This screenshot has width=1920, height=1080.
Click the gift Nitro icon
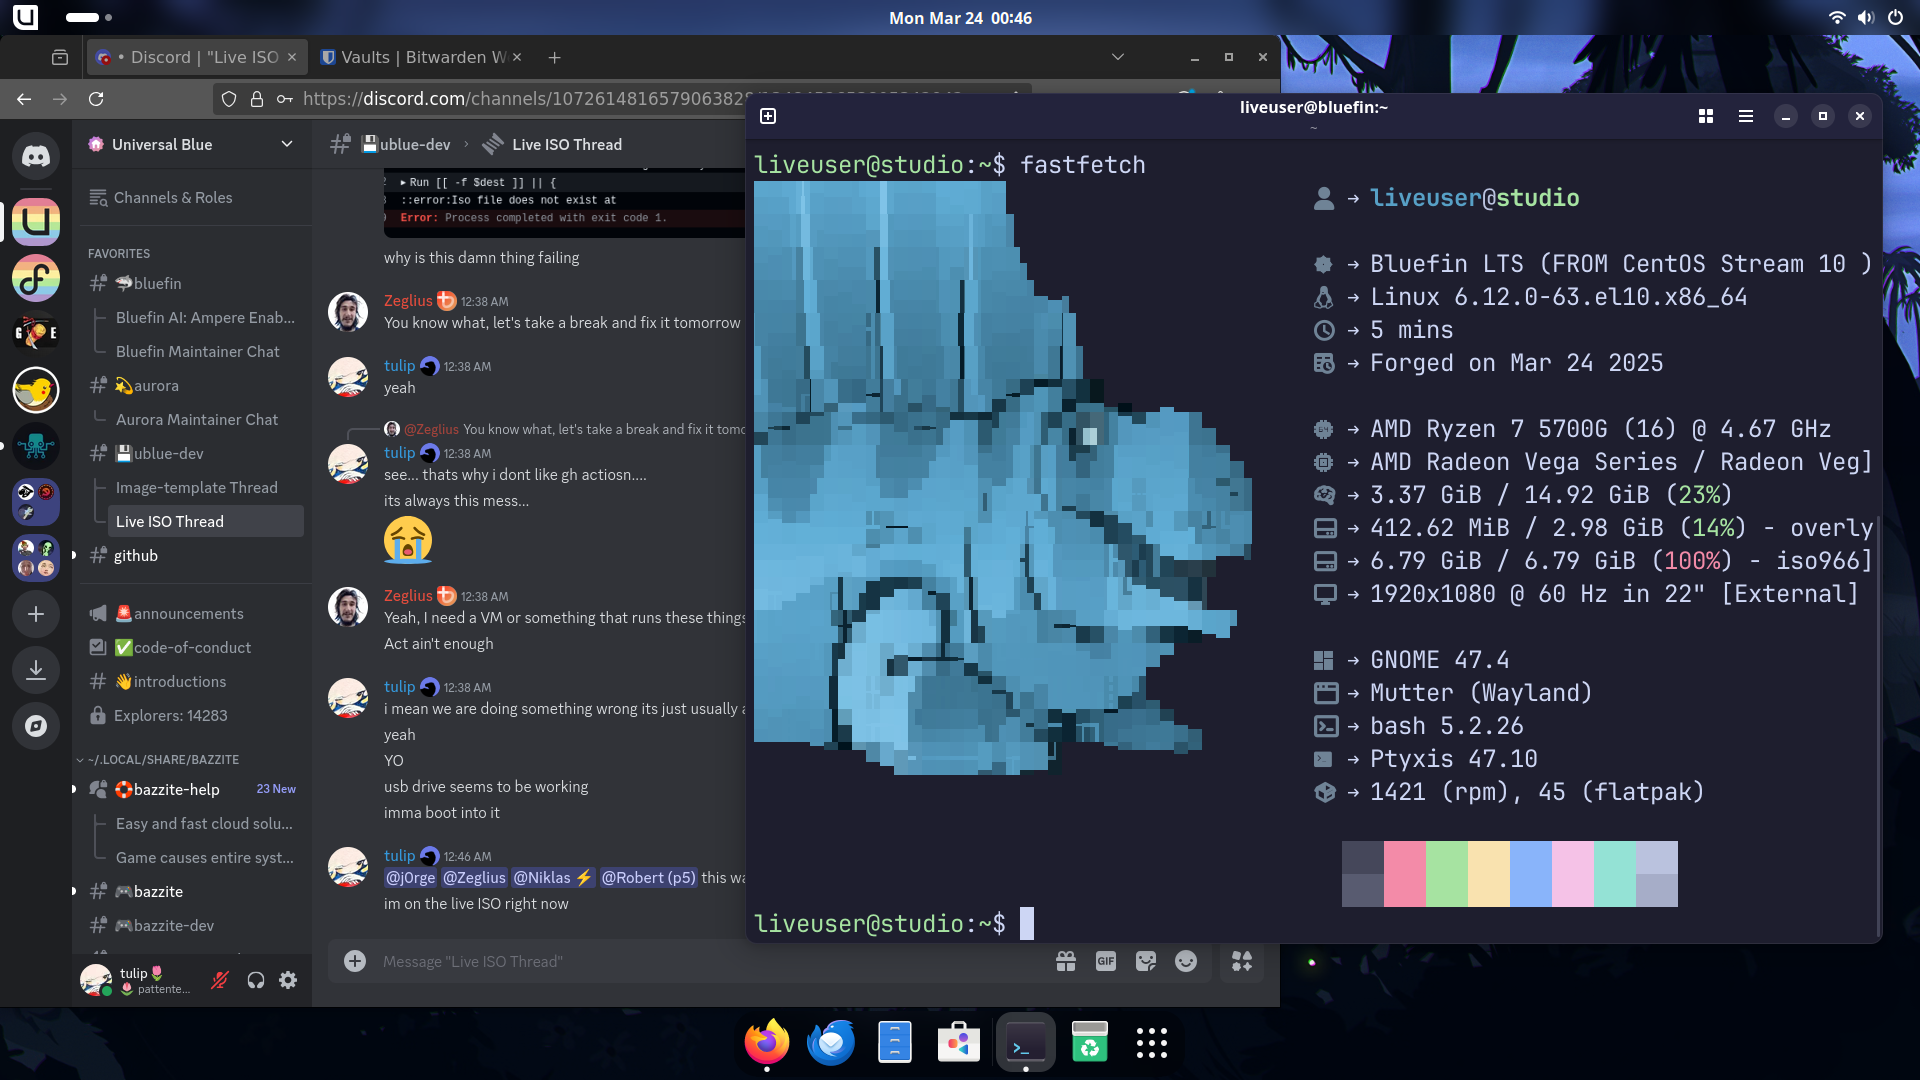pyautogui.click(x=1066, y=961)
